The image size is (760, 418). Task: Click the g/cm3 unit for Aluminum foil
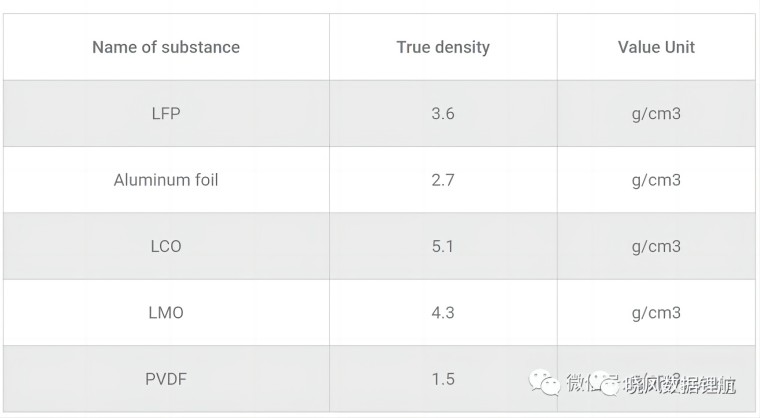click(656, 180)
